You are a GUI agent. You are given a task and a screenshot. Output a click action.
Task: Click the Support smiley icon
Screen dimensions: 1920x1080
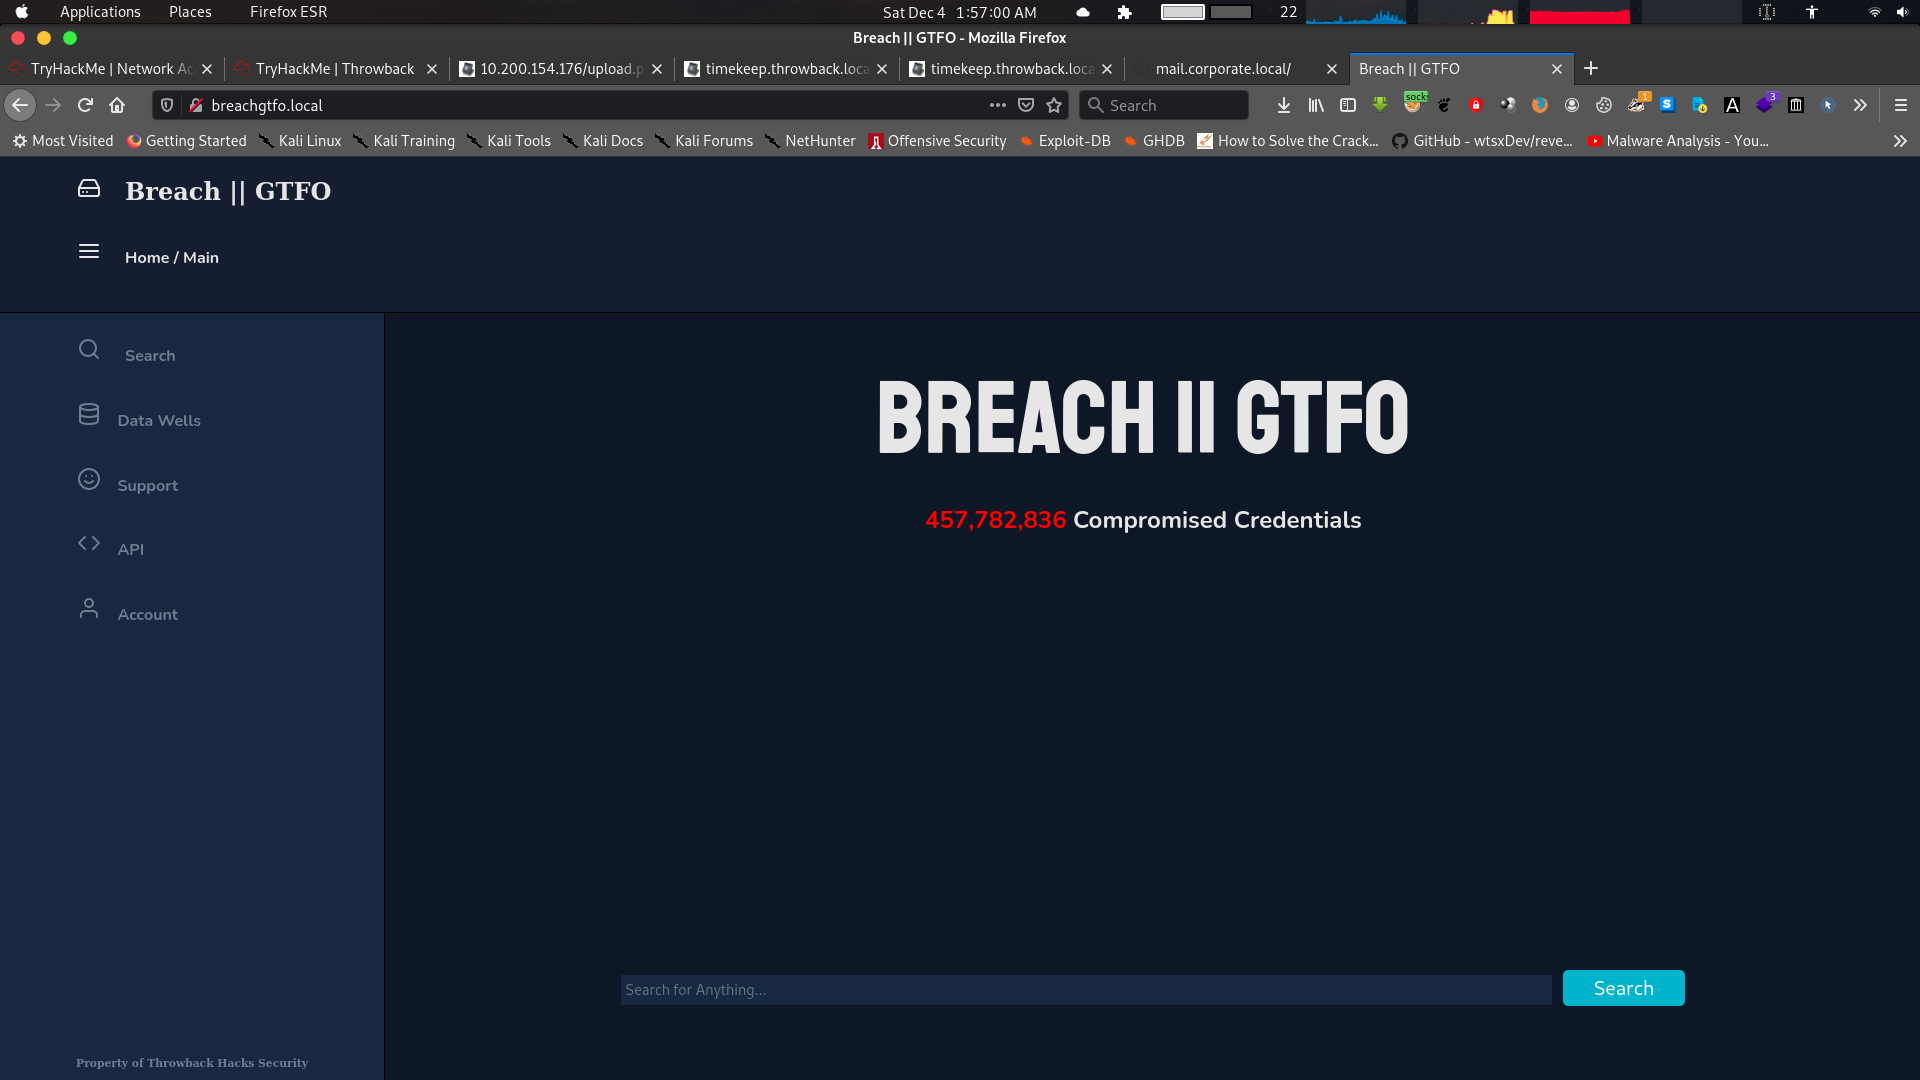(89, 479)
